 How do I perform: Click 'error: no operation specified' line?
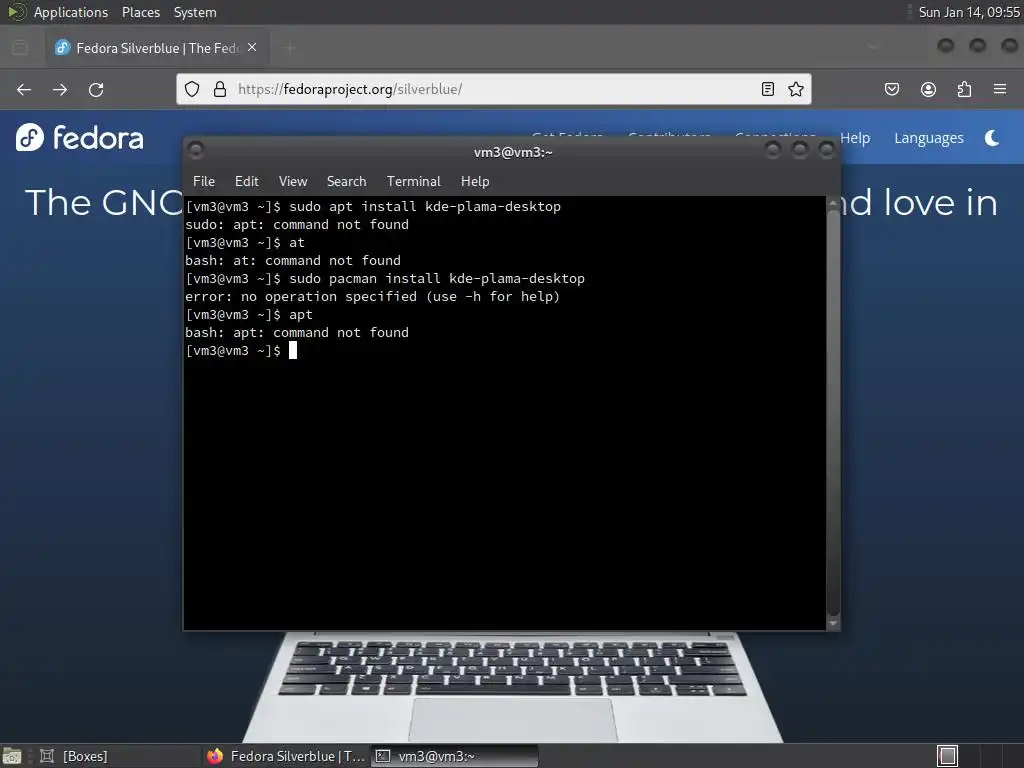pyautogui.click(x=372, y=296)
